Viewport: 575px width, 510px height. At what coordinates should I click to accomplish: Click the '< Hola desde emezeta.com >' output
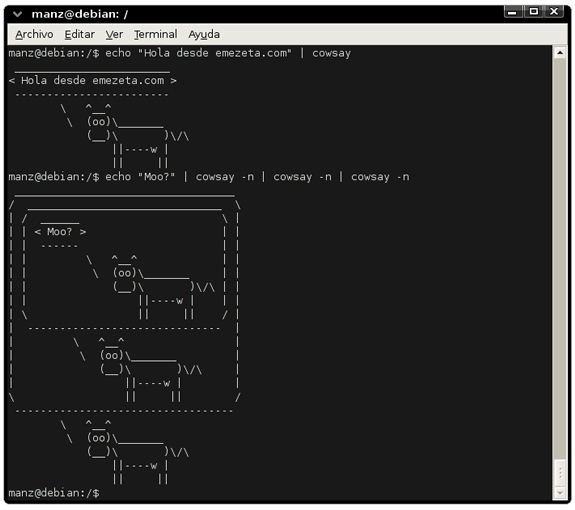point(92,81)
